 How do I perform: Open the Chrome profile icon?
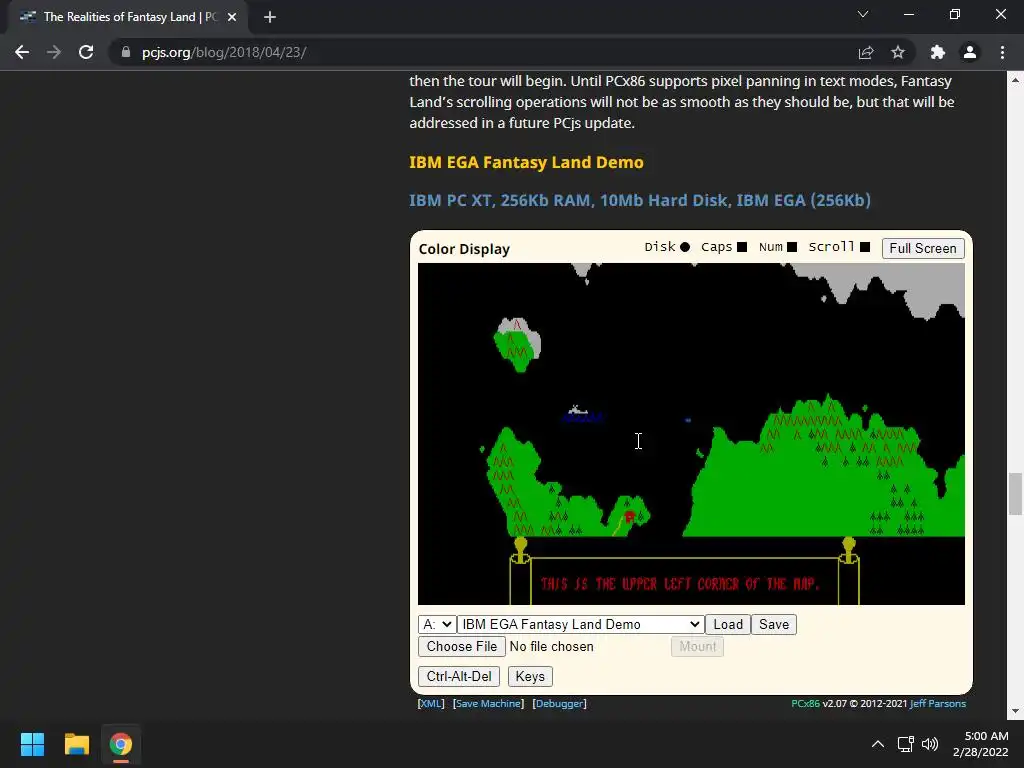coord(970,52)
